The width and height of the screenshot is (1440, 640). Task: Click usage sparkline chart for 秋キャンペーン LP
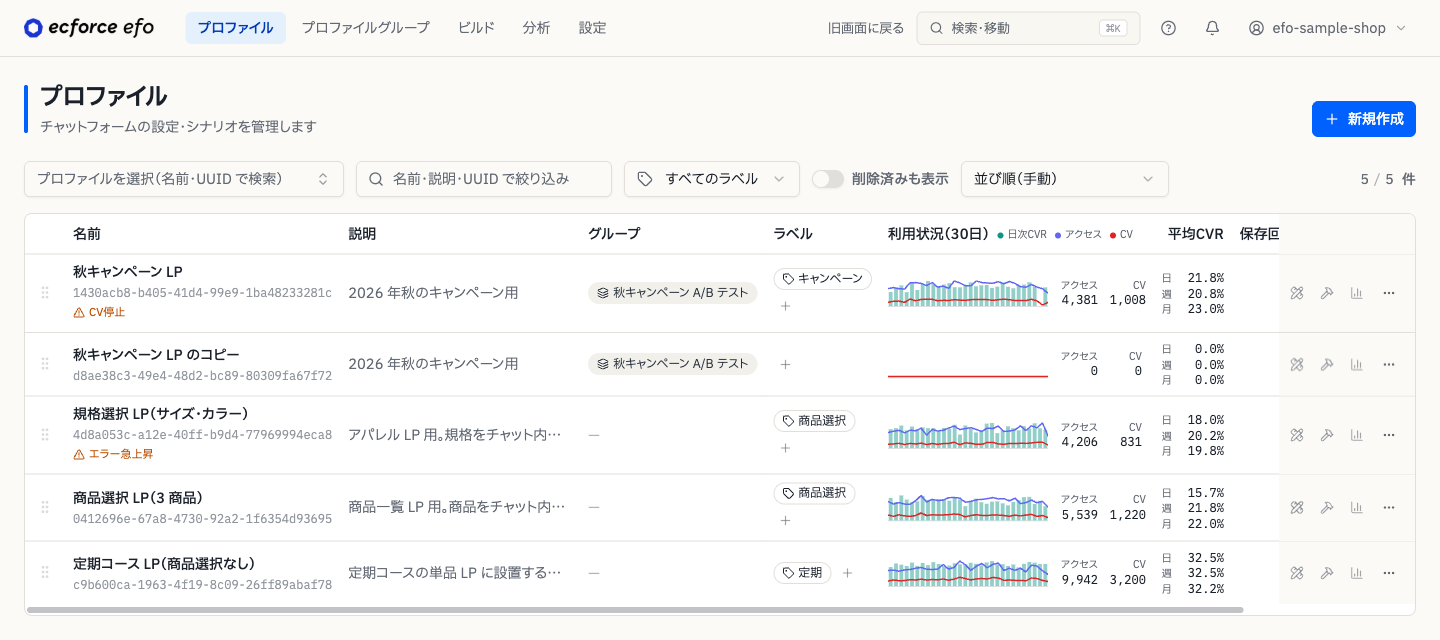[x=968, y=293]
